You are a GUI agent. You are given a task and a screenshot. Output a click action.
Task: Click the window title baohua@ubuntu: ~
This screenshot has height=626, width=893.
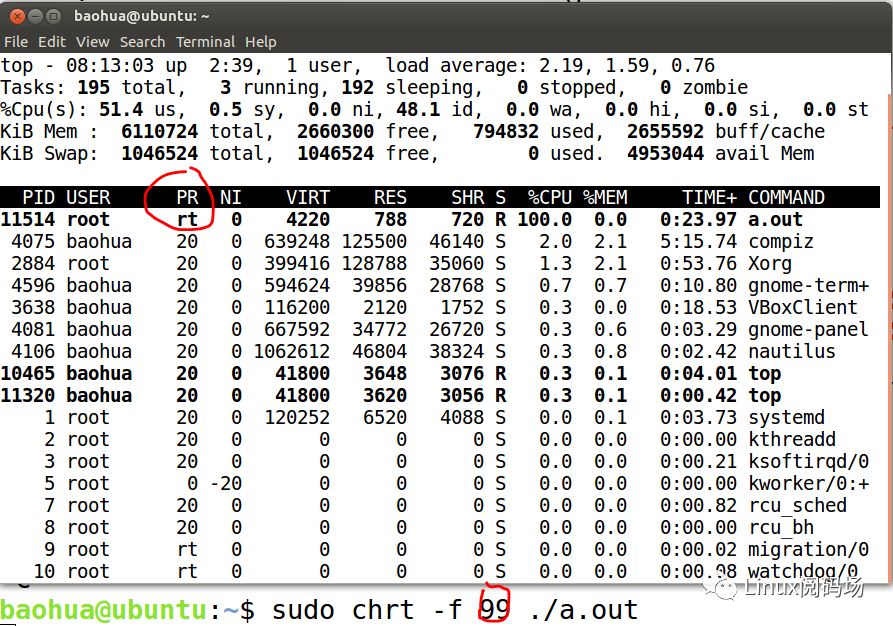point(142,16)
